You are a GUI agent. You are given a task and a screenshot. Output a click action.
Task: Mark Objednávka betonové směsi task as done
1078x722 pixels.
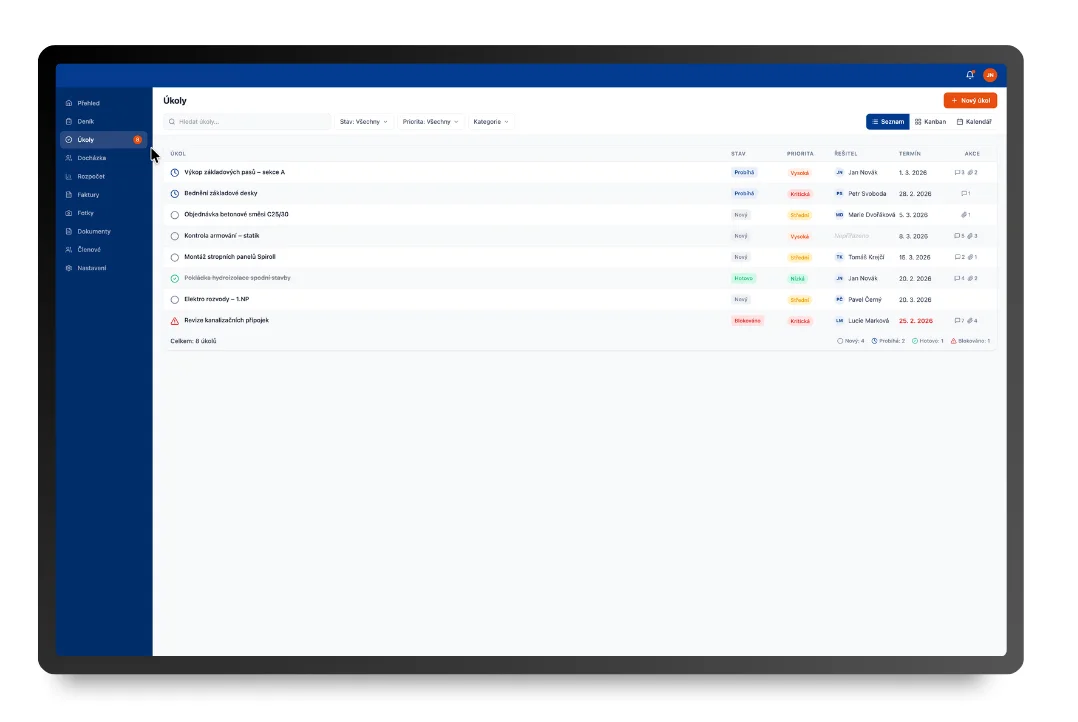pyautogui.click(x=175, y=215)
